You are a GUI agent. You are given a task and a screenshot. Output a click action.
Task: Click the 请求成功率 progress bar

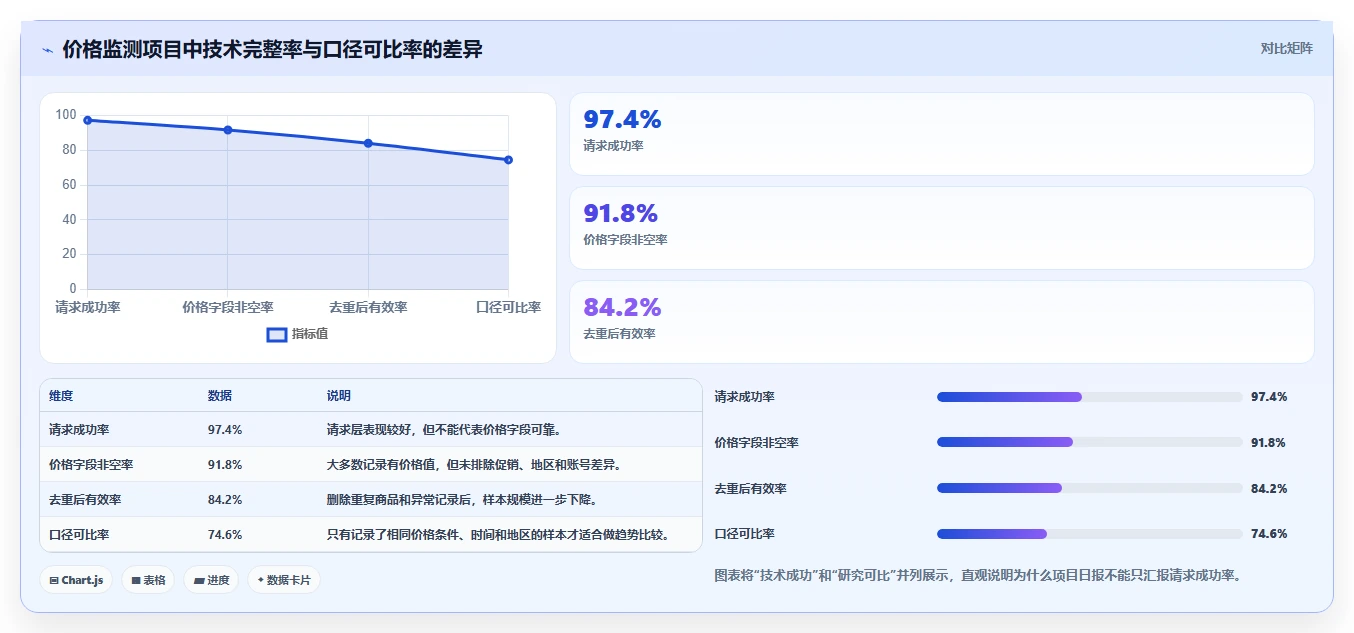(1089, 397)
